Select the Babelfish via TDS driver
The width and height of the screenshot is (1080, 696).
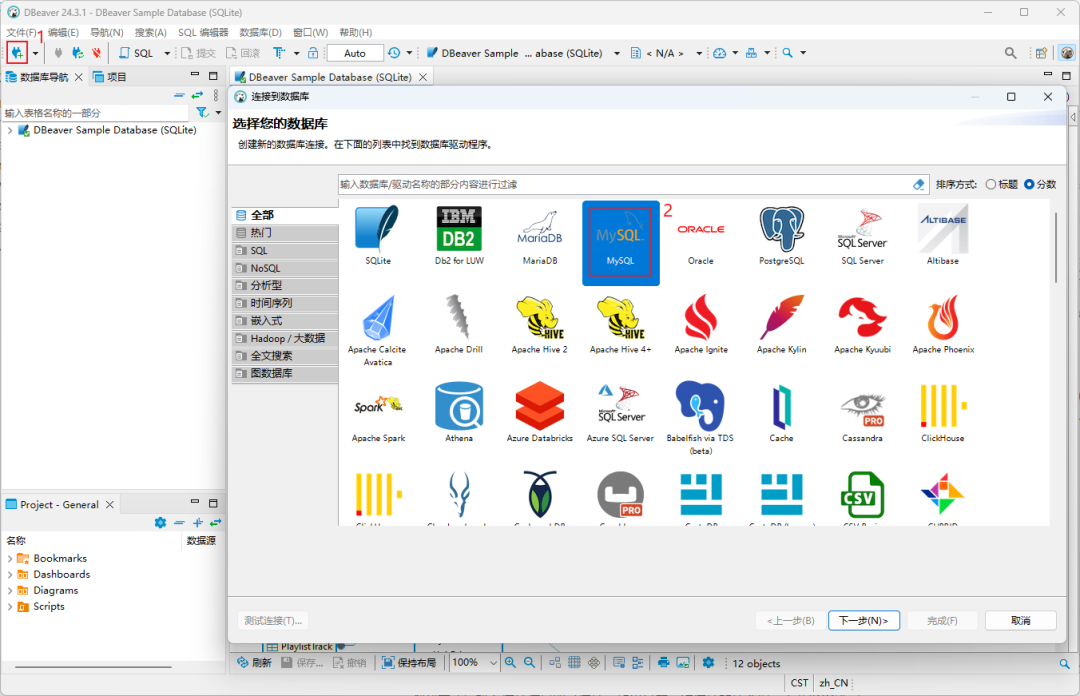pyautogui.click(x=700, y=418)
